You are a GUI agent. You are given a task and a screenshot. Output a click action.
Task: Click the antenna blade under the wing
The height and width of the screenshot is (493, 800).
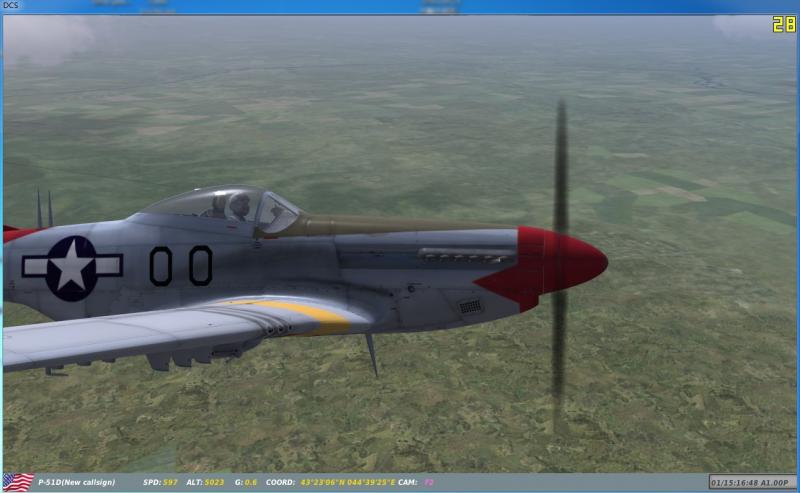(x=371, y=354)
